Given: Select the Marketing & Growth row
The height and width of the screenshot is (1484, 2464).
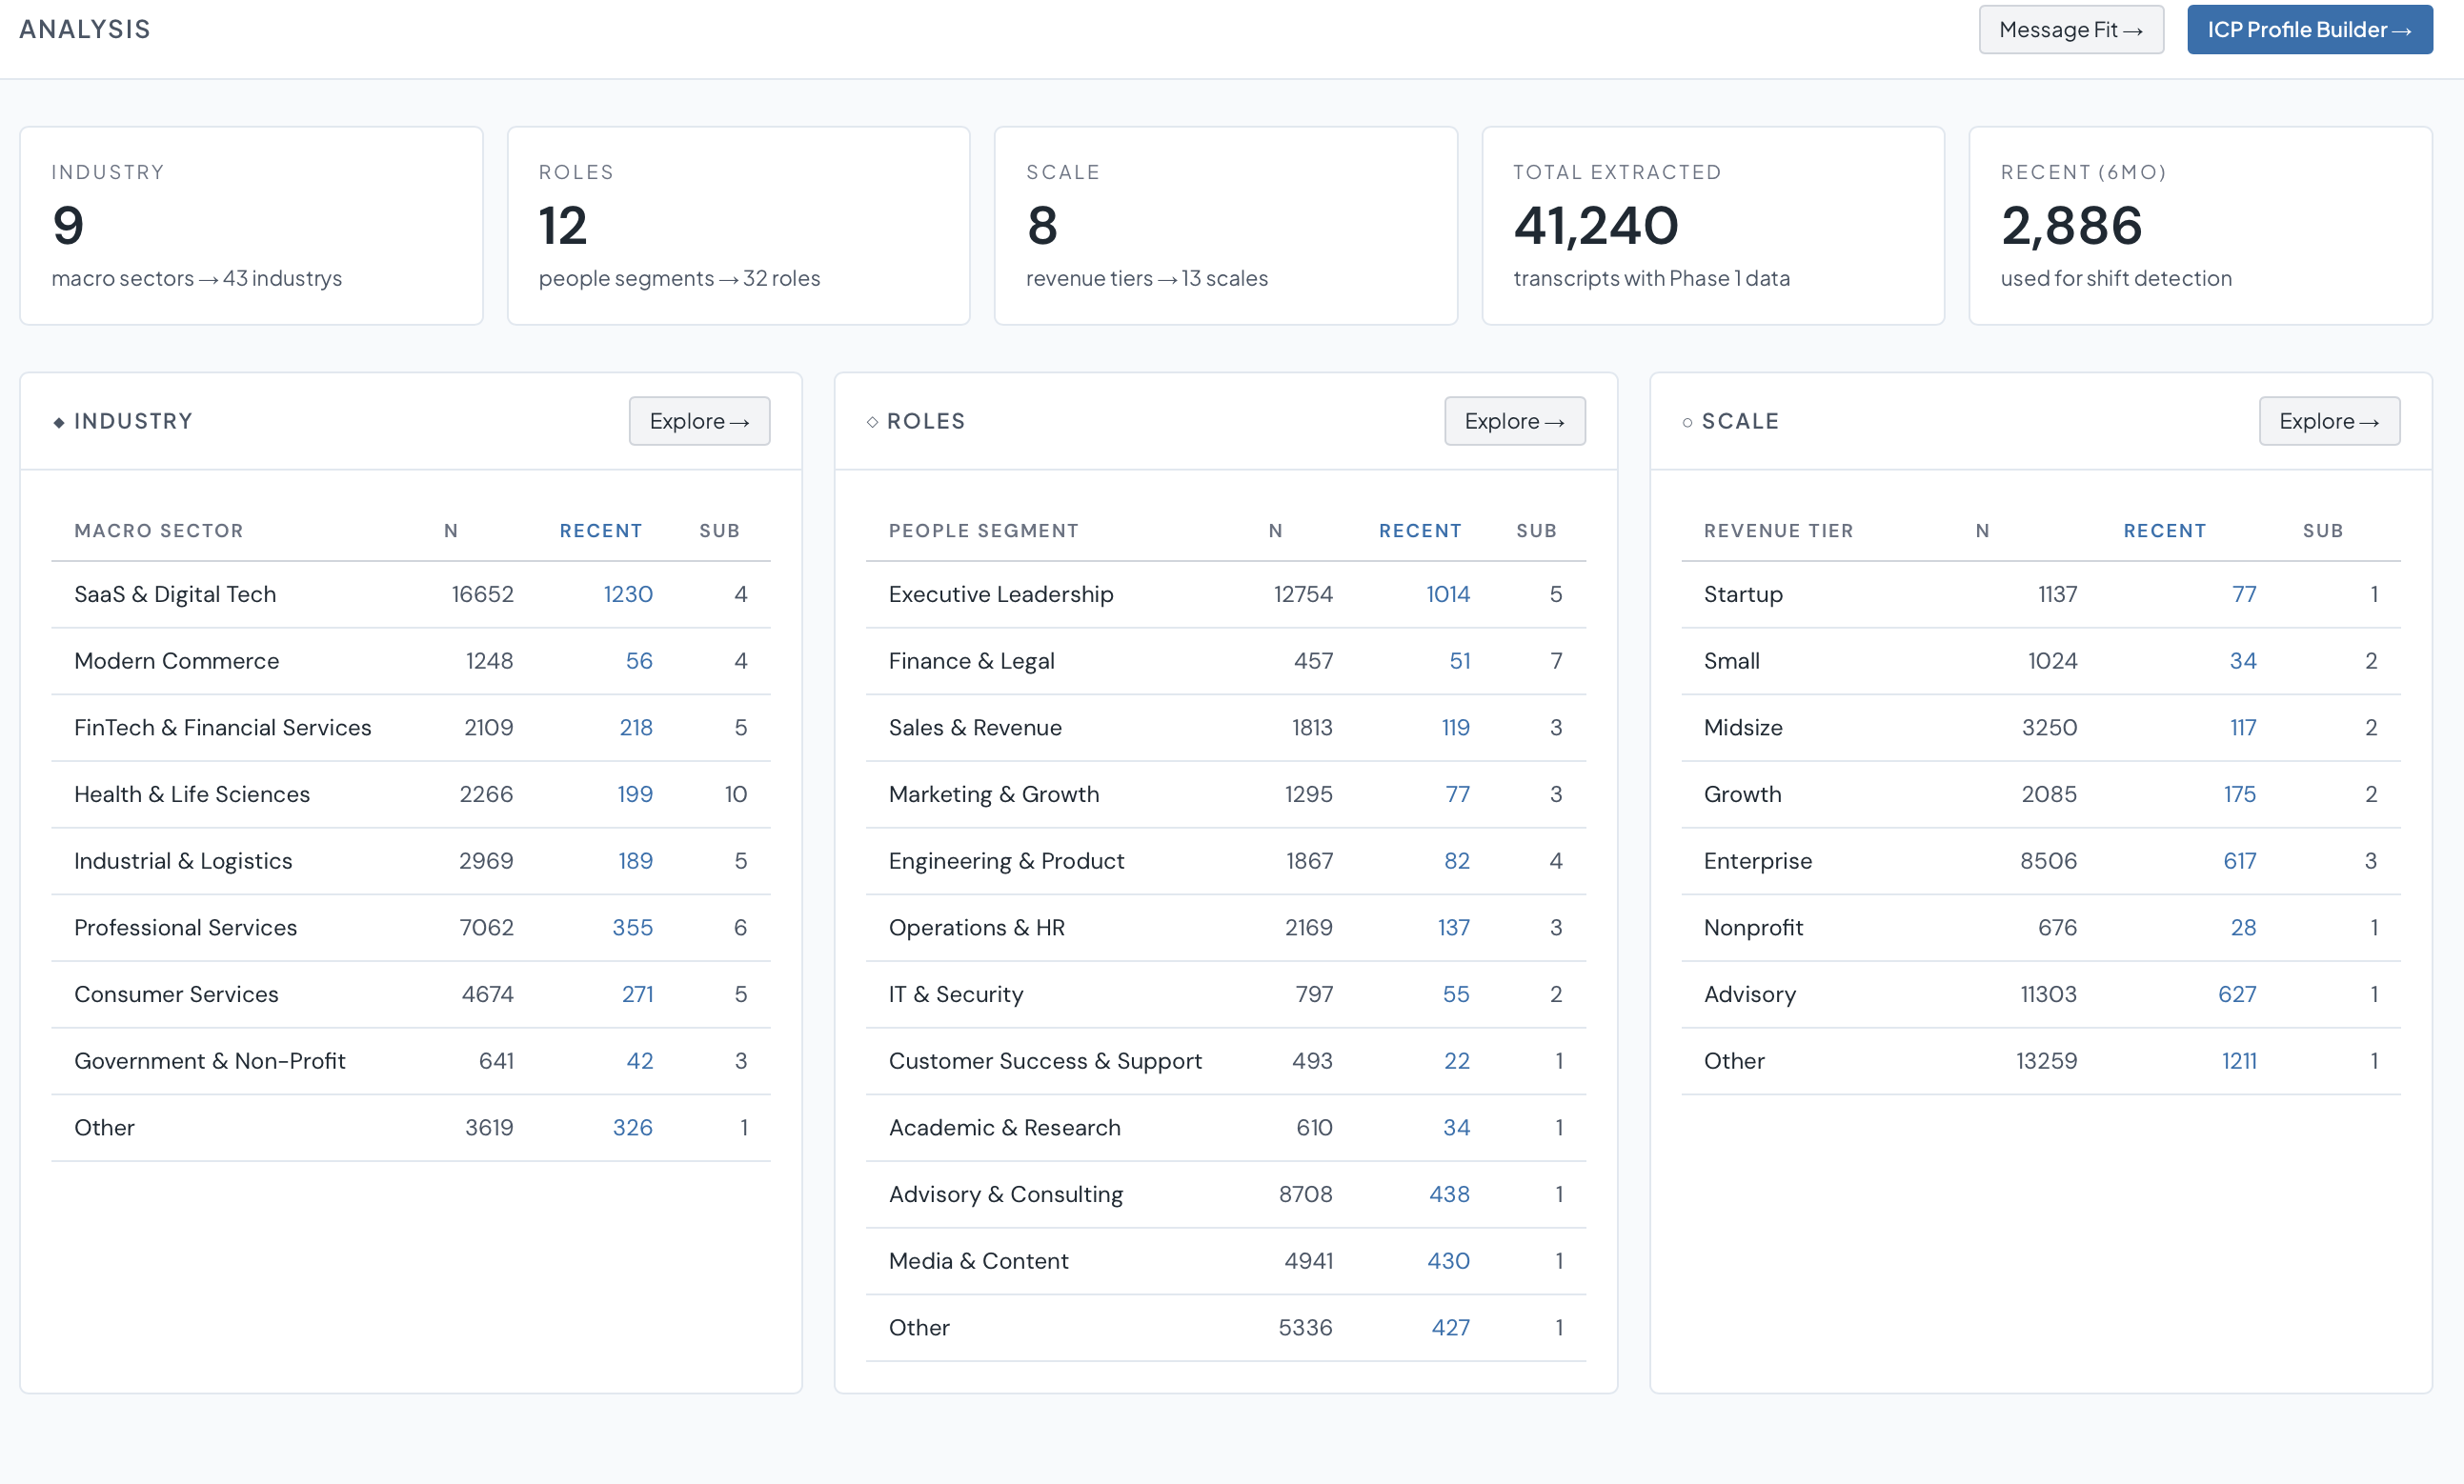Looking at the screenshot, I should tap(1225, 794).
